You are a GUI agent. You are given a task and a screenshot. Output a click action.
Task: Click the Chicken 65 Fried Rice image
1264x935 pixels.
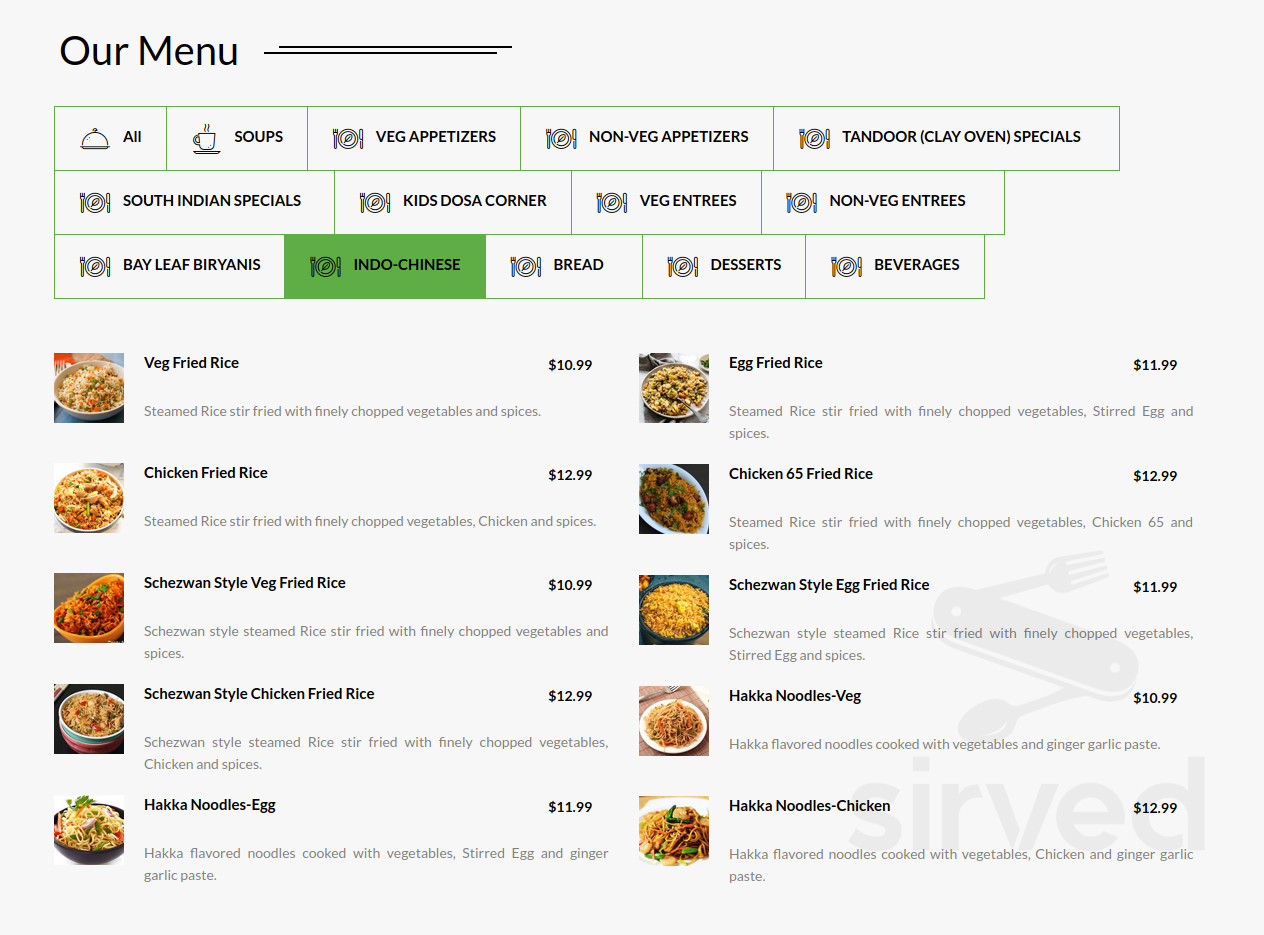point(673,498)
